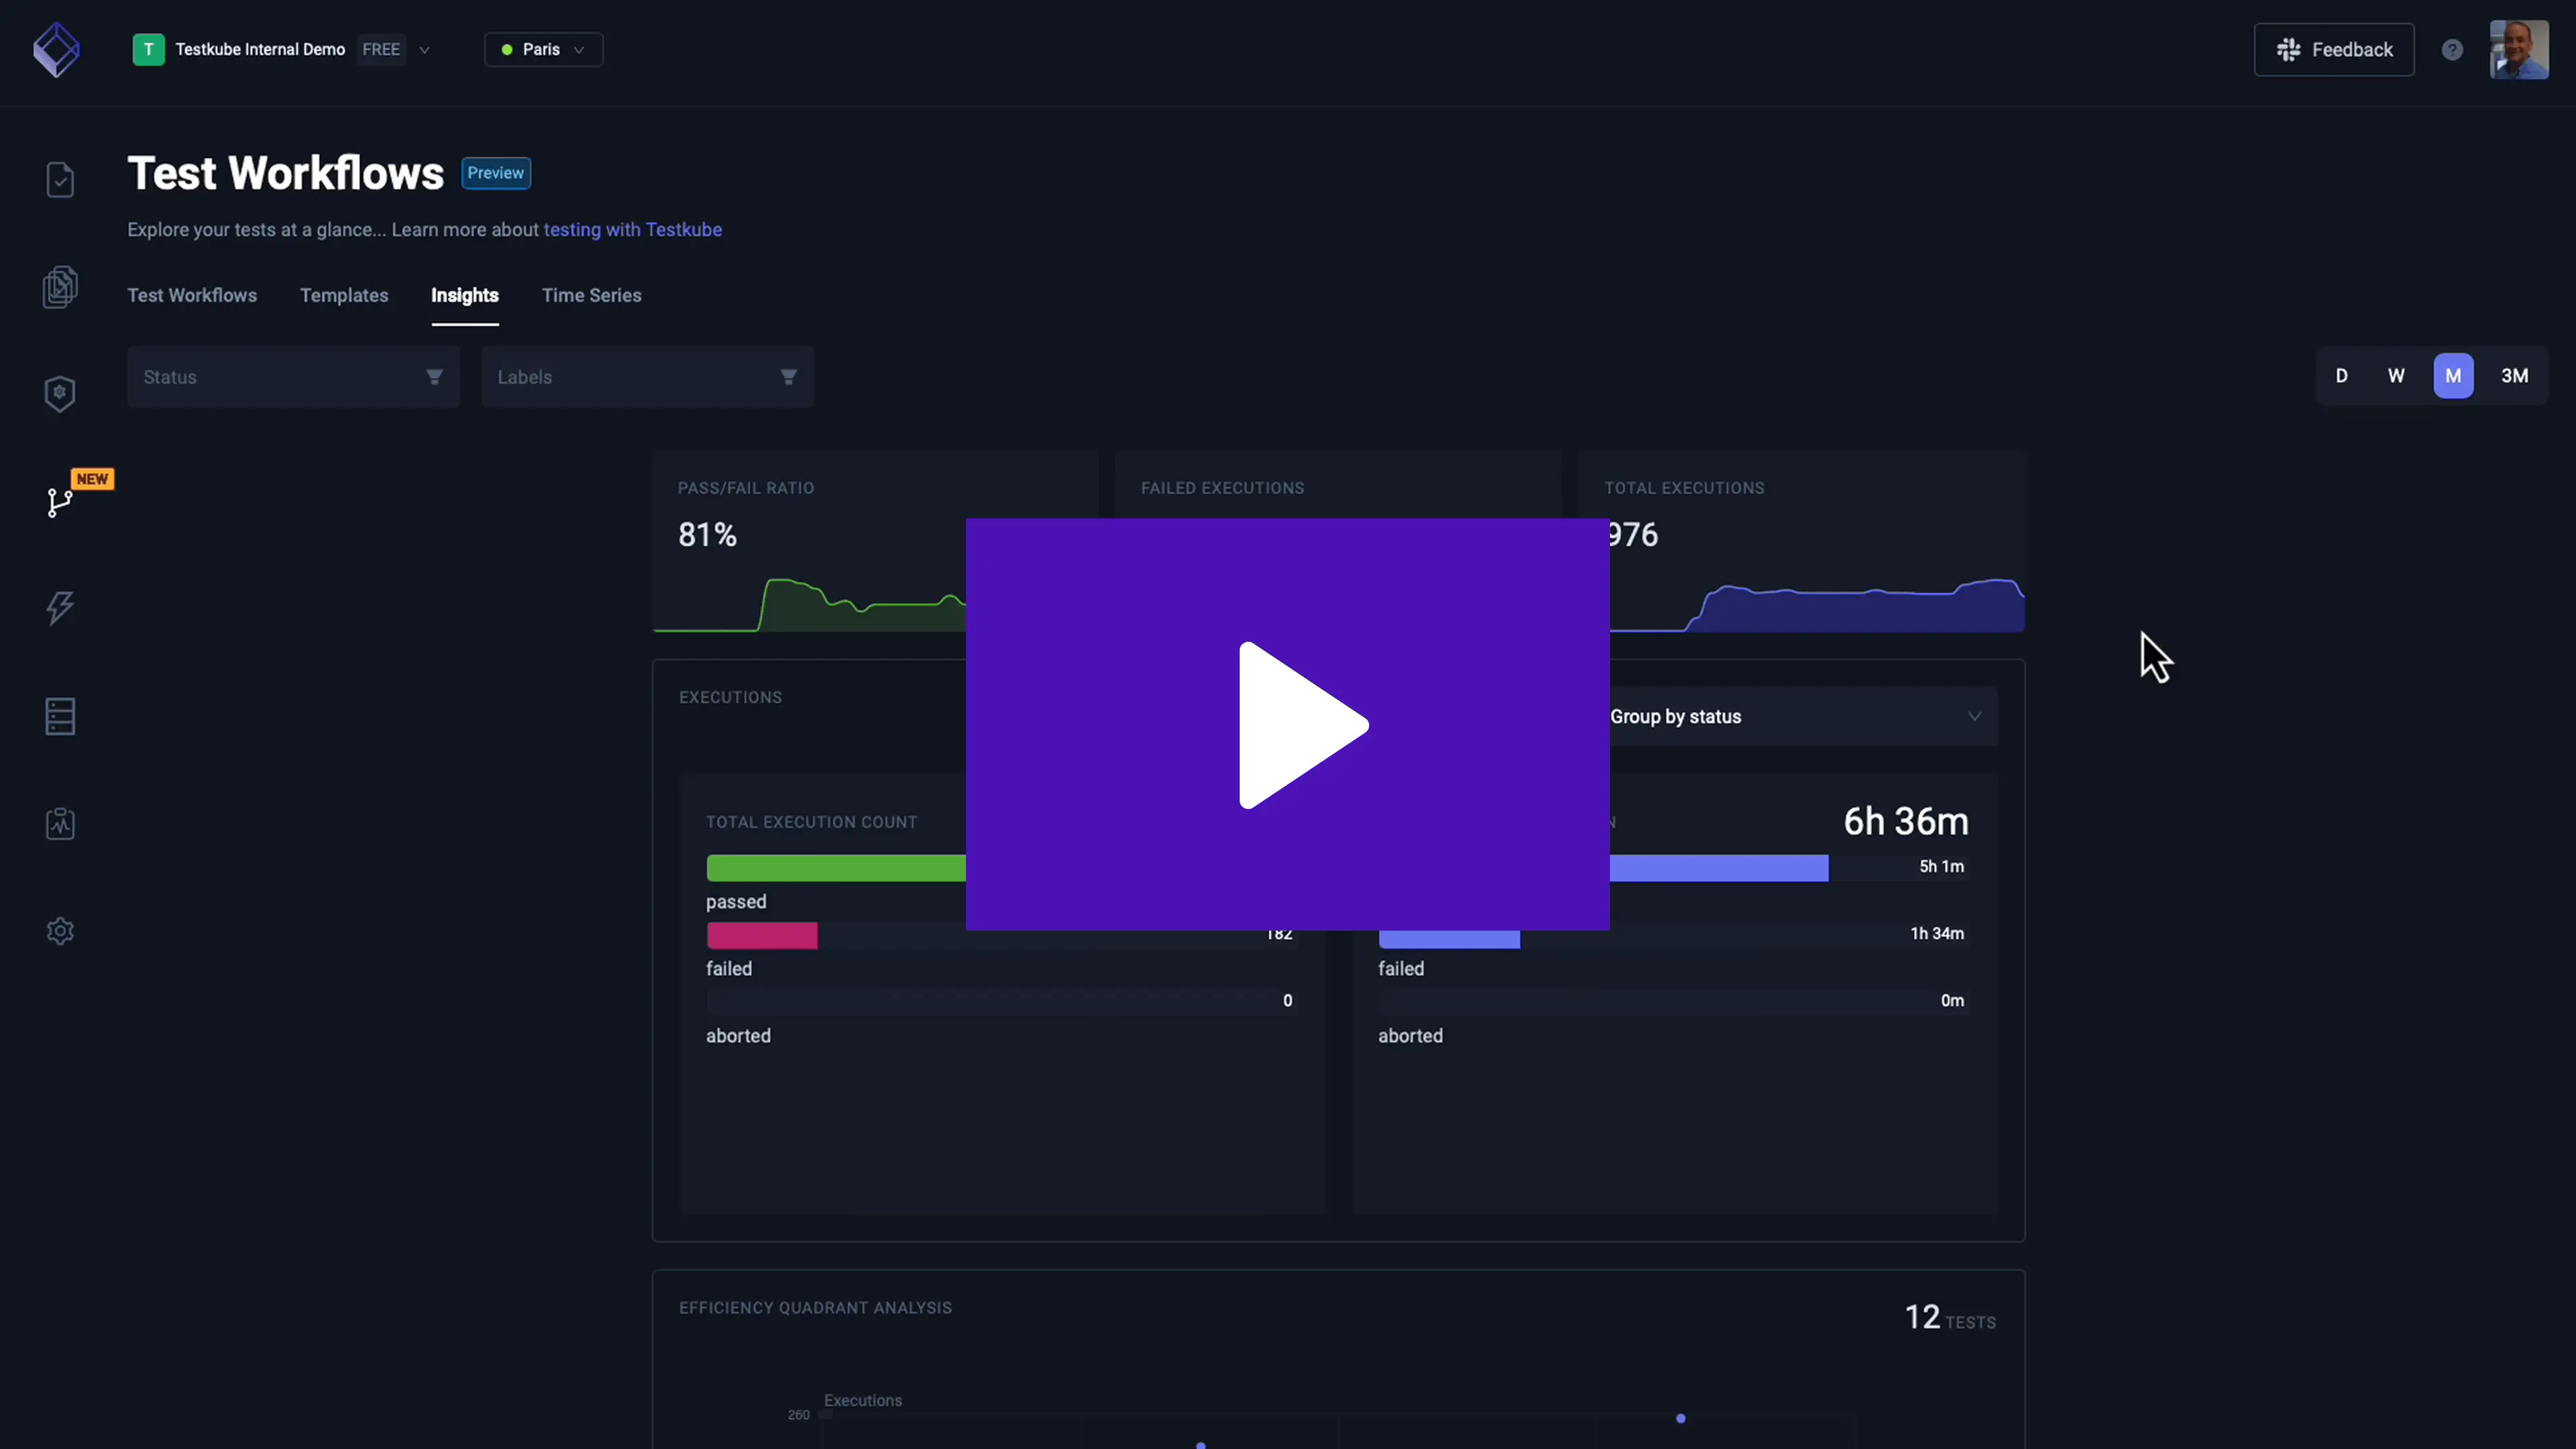Viewport: 2576px width, 1449px height.
Task: Open the Labels filter dropdown
Action: (x=647, y=377)
